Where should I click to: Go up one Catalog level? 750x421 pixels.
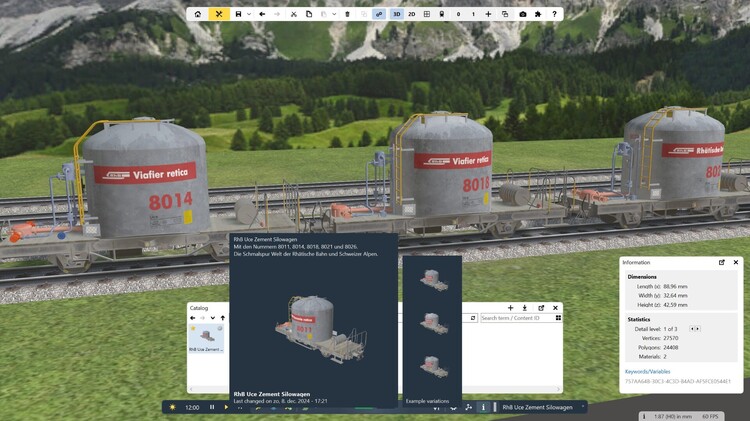222,318
